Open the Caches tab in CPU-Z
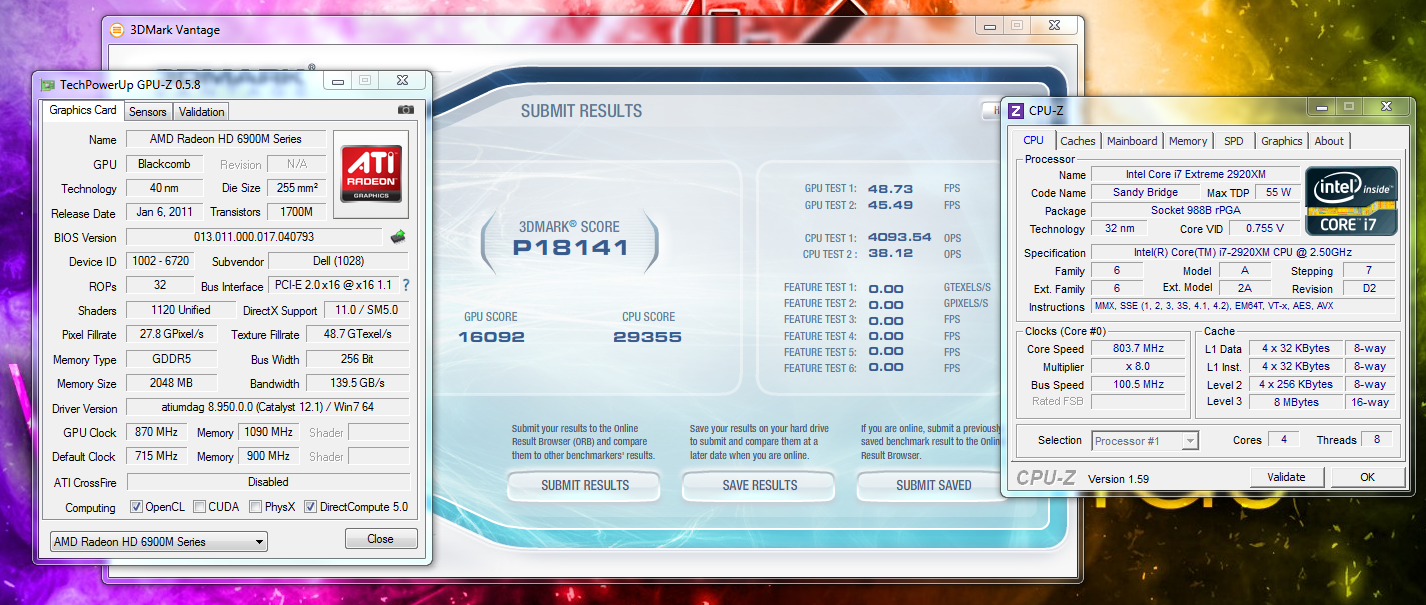 [x=1078, y=141]
